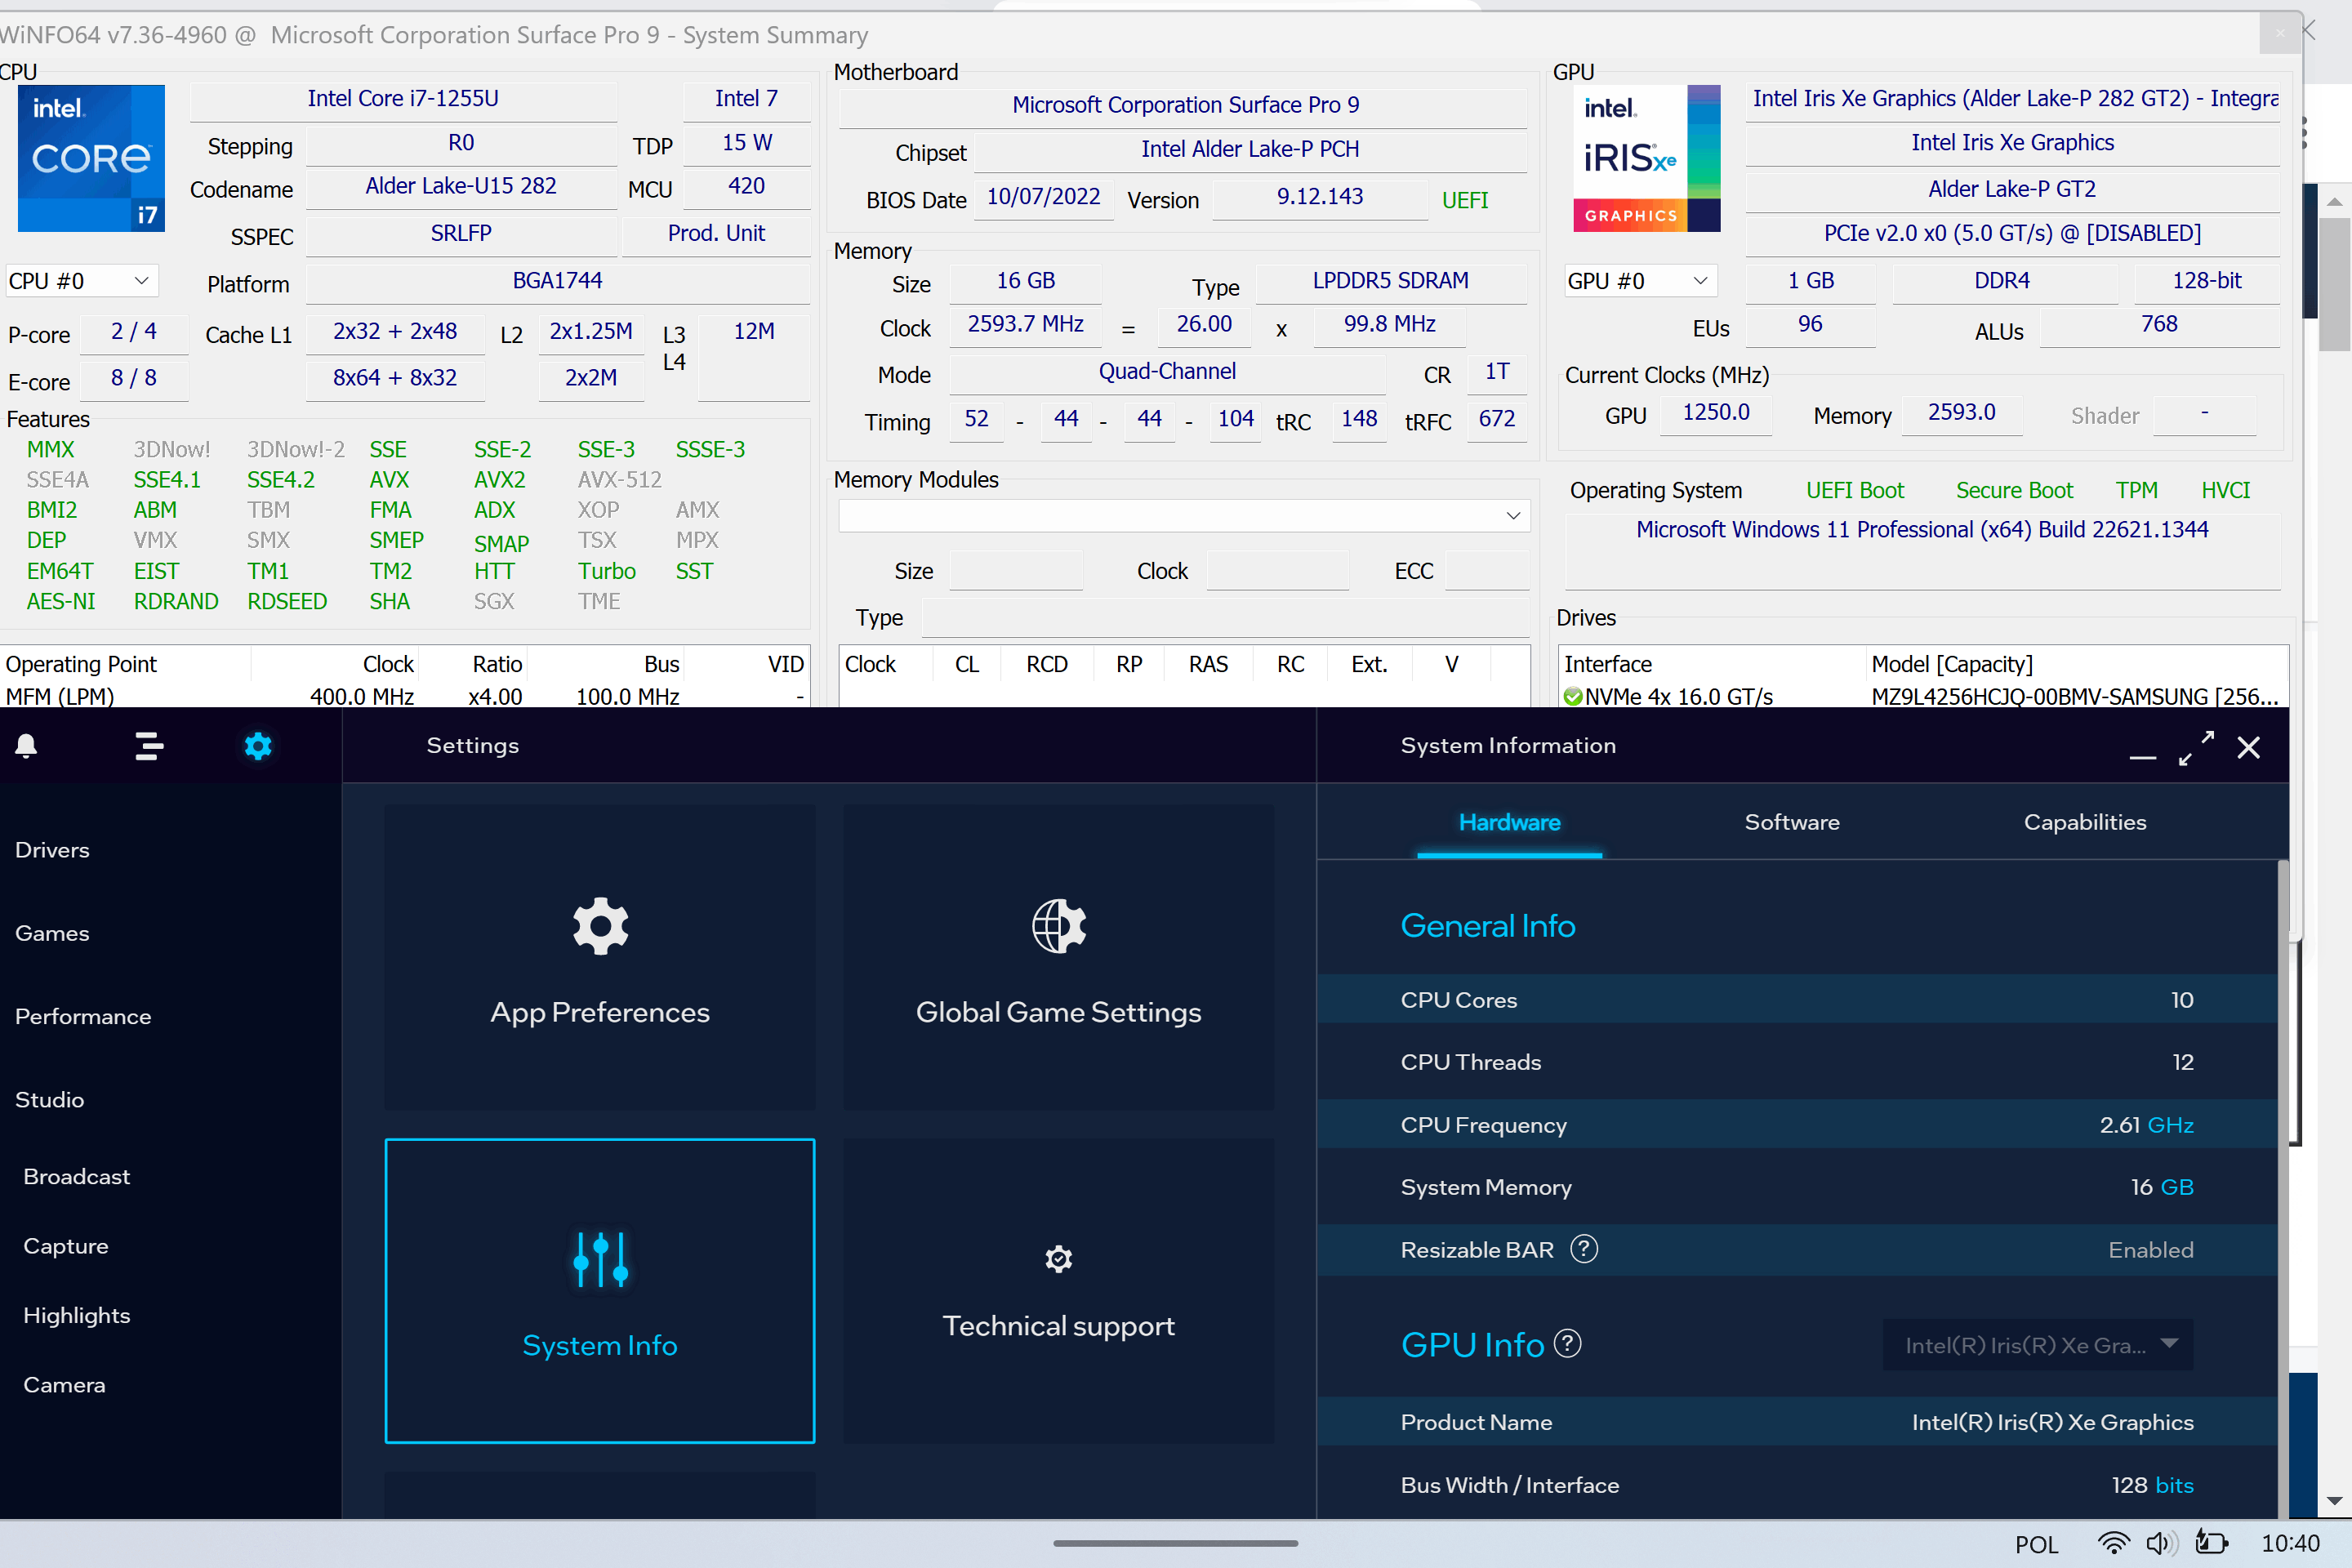Expand the System Information panel to fullscreen
This screenshot has height=1568, width=2352.
(2196, 748)
